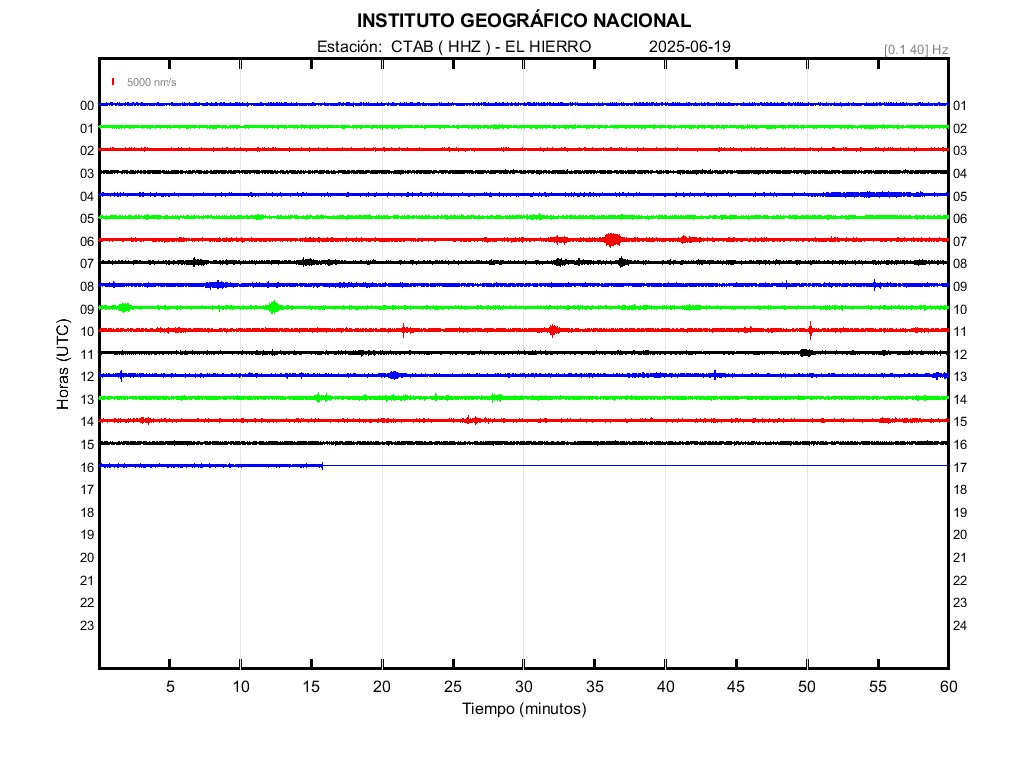Click the minute tick label 45
This screenshot has height=768, width=1024.
[x=736, y=687]
